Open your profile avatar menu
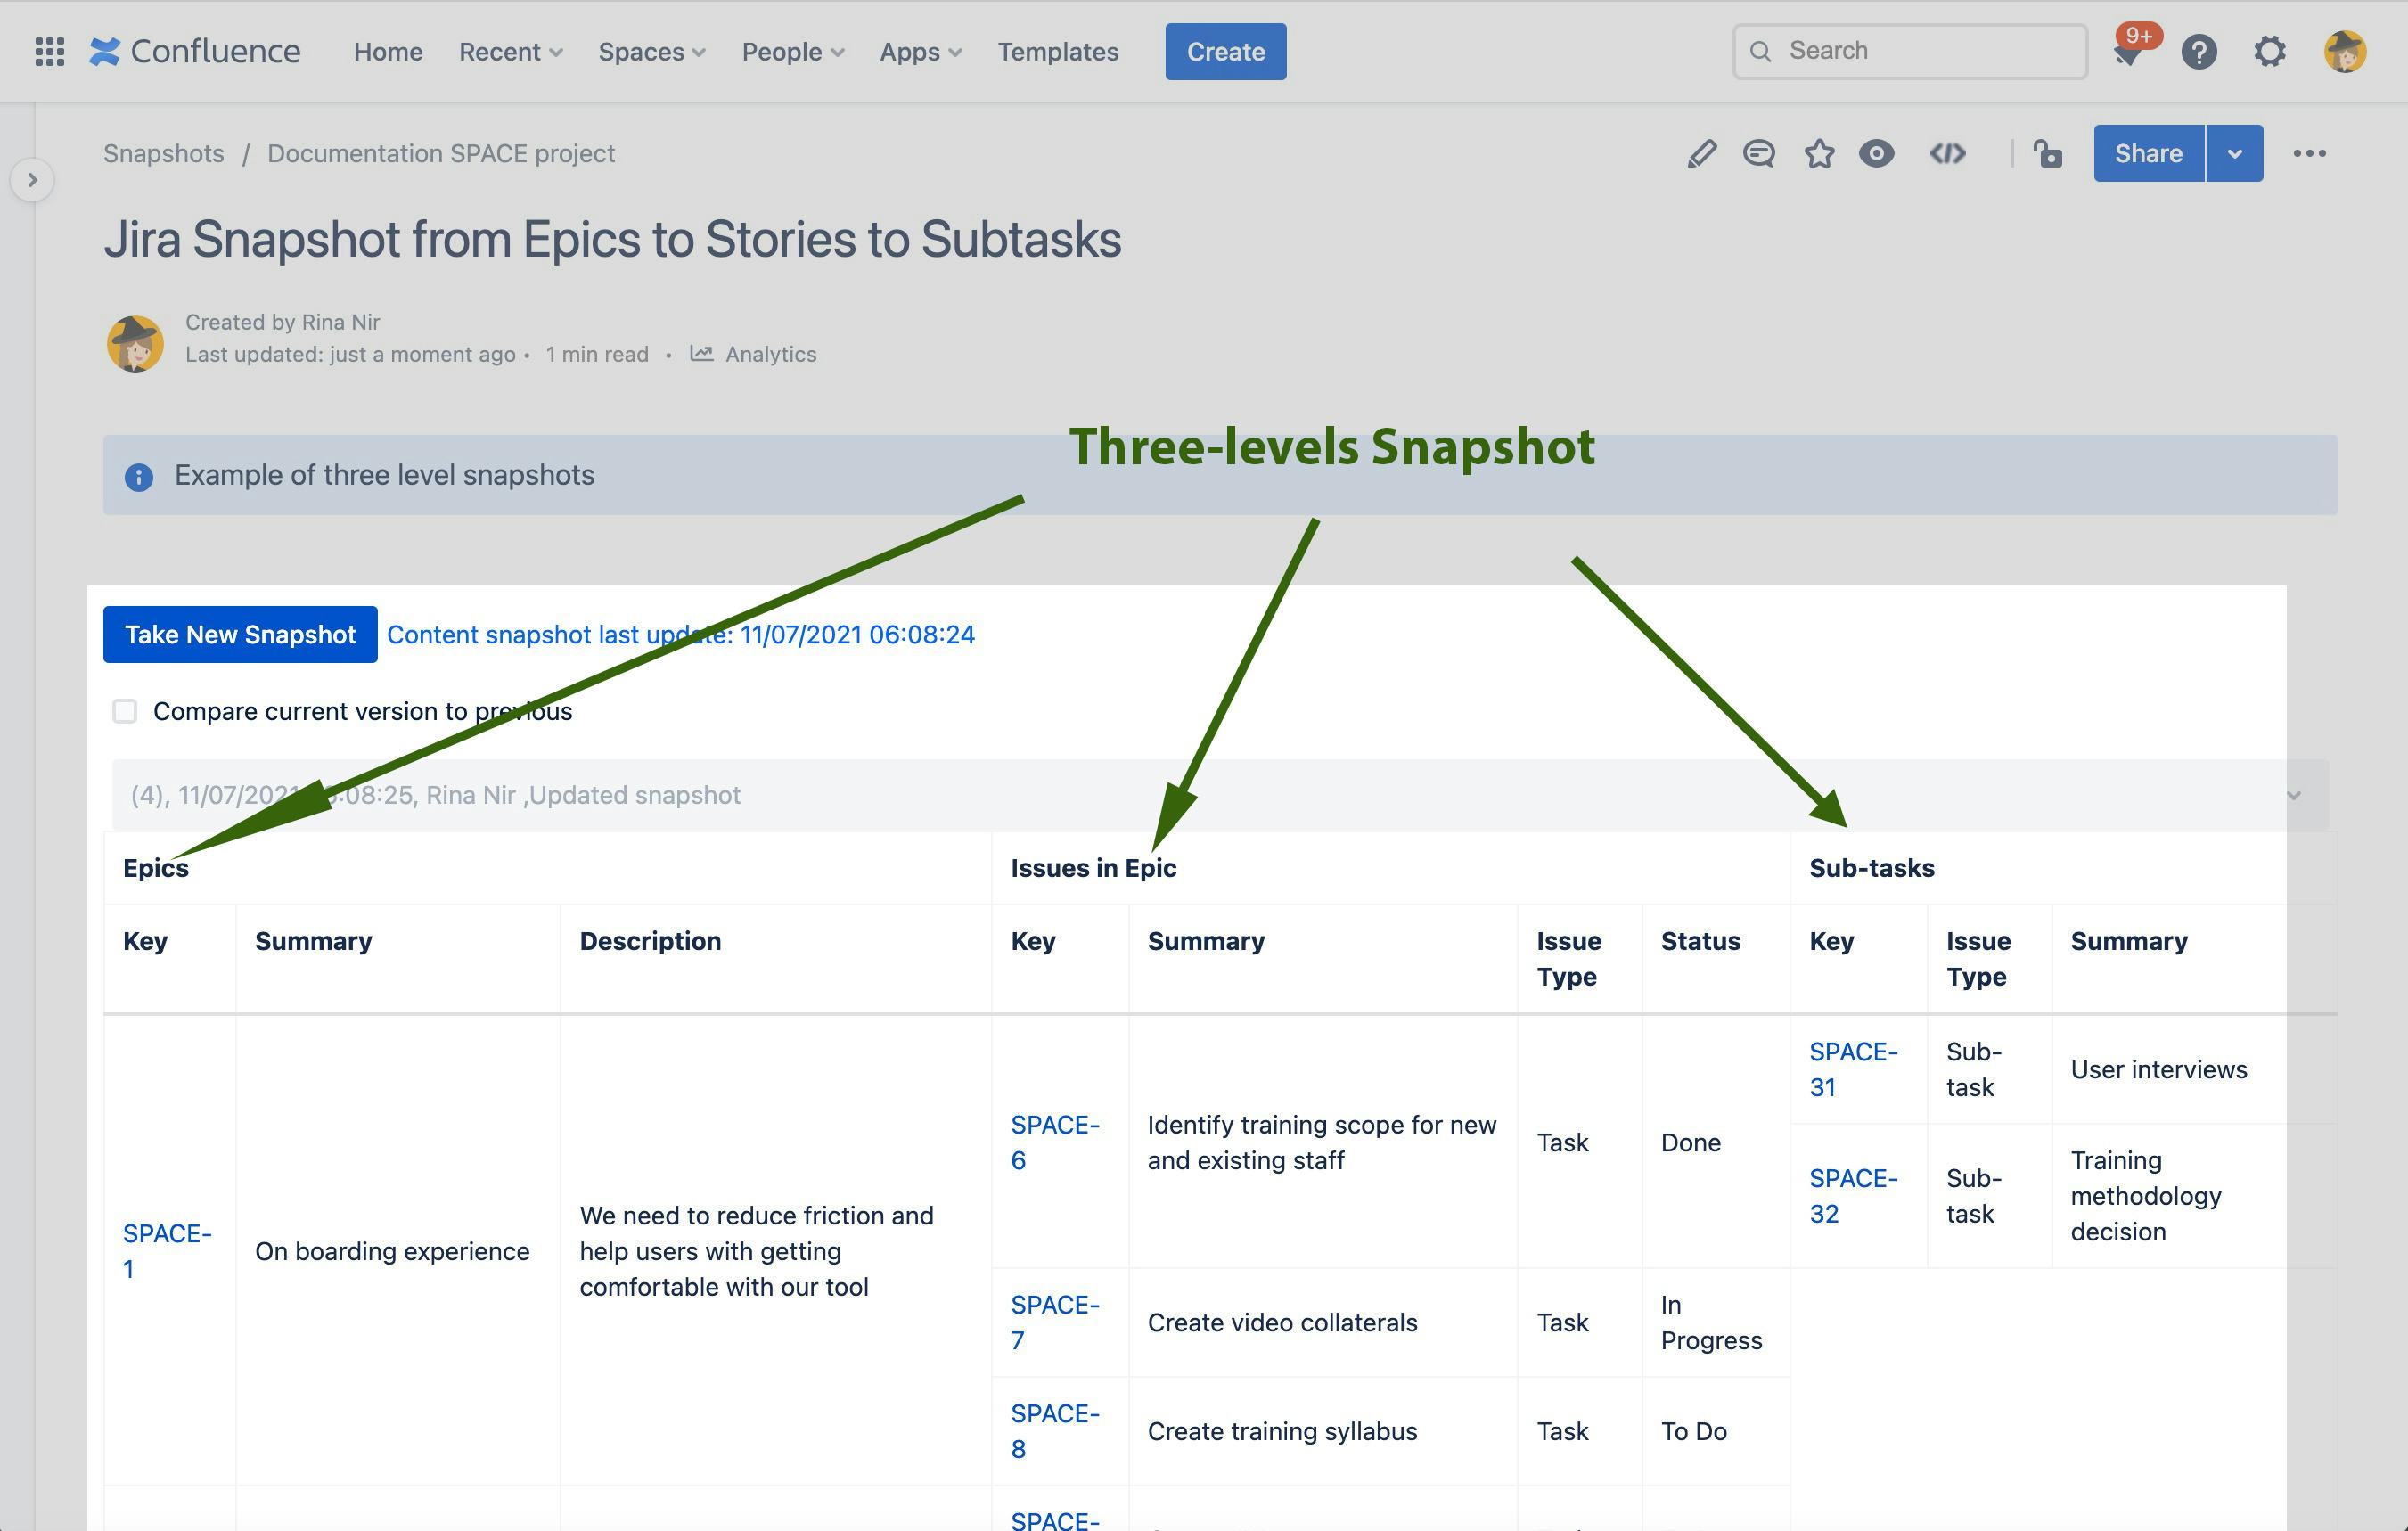This screenshot has width=2408, height=1531. tap(2345, 51)
